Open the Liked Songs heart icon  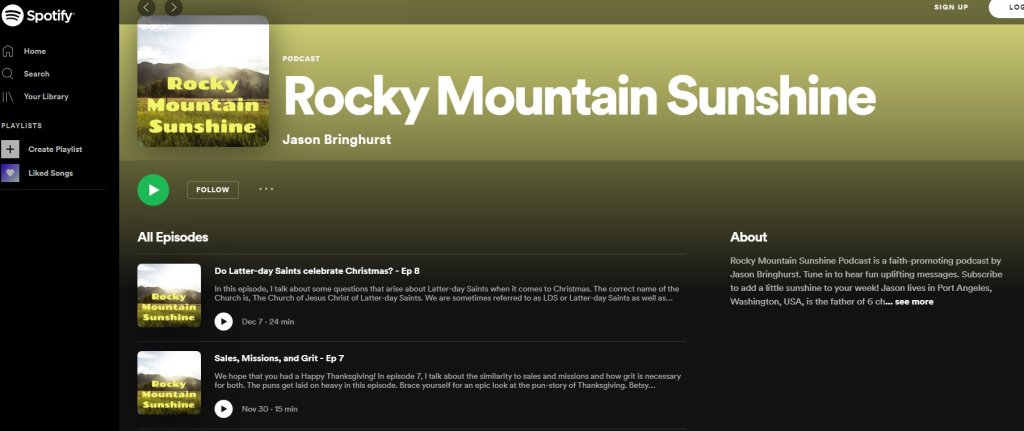[10, 173]
